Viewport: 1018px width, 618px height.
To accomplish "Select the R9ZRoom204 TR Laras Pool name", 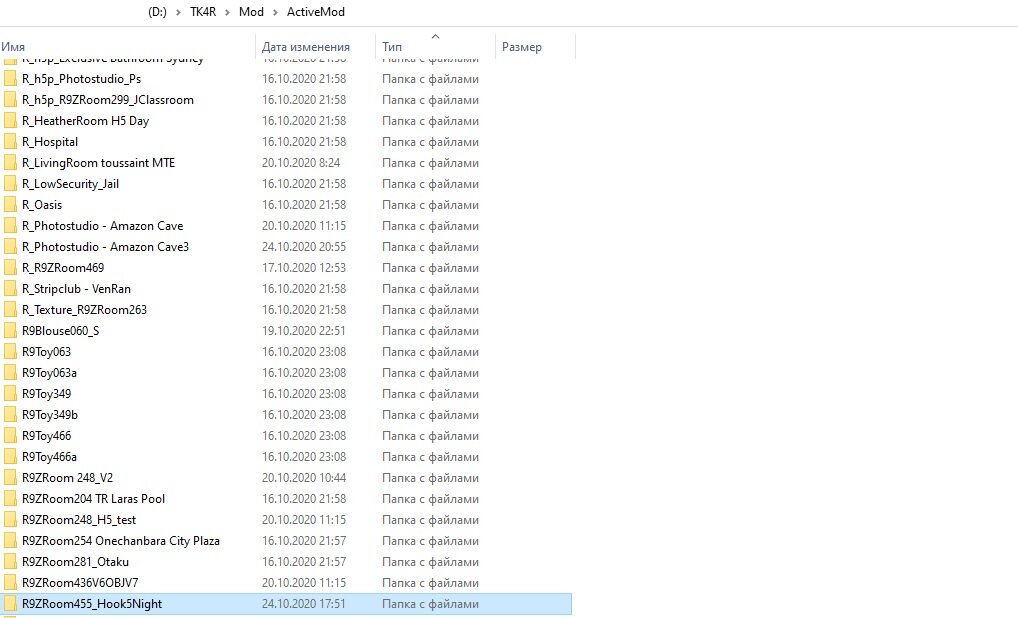I will (x=93, y=499).
